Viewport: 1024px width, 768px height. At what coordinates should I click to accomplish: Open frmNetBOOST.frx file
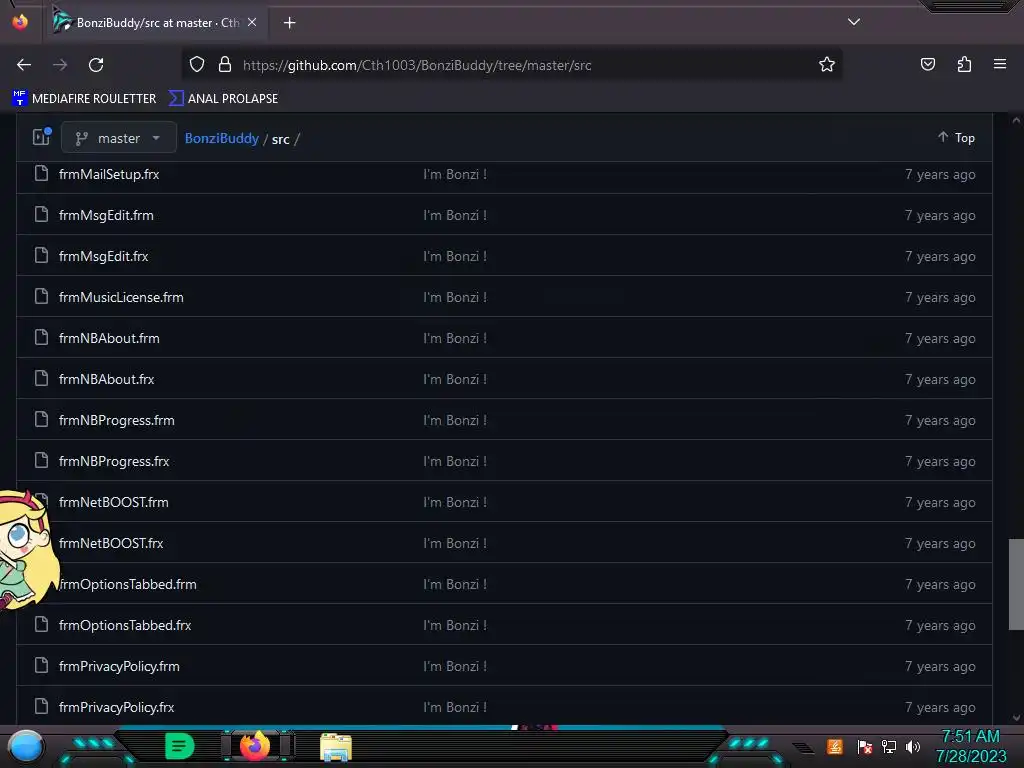point(111,543)
